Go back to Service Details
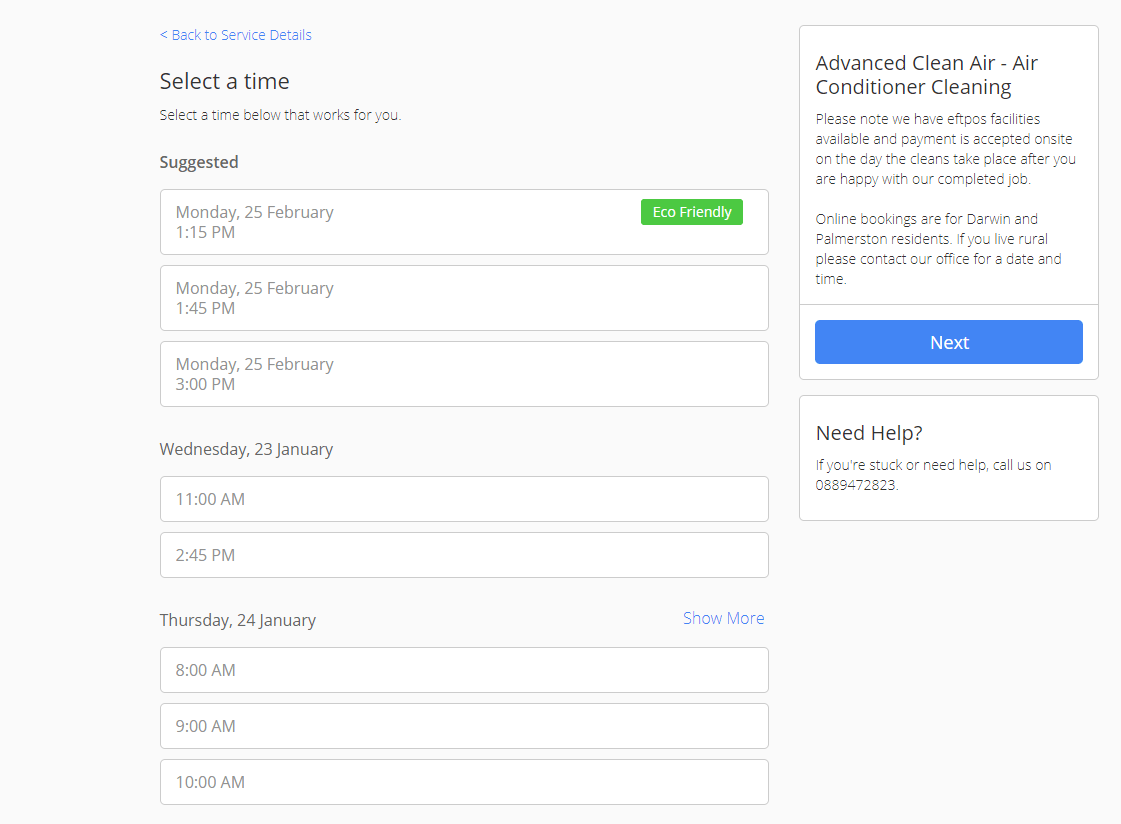This screenshot has height=824, width=1121. pyautogui.click(x=235, y=35)
